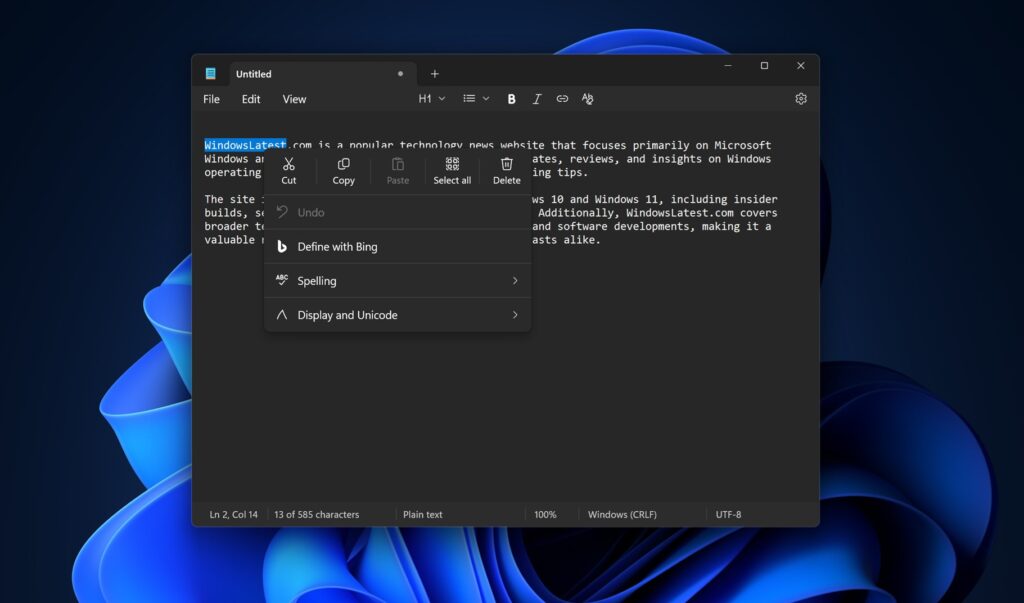Image resolution: width=1024 pixels, height=603 pixels.
Task: Toggle bold formatting
Action: (x=511, y=98)
